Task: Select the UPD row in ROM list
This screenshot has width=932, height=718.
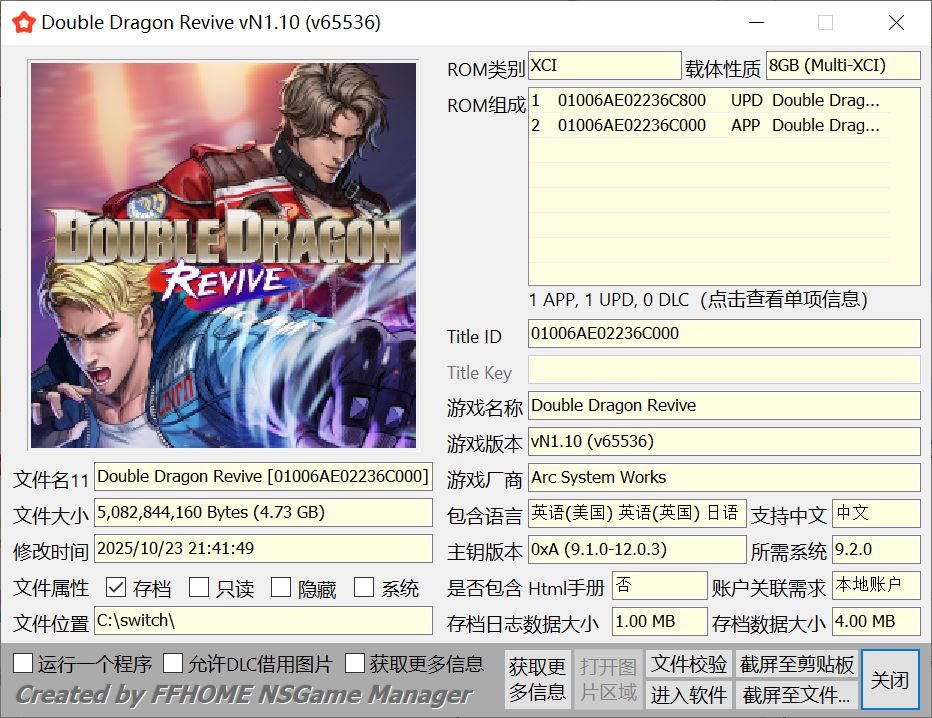Action: (708, 101)
